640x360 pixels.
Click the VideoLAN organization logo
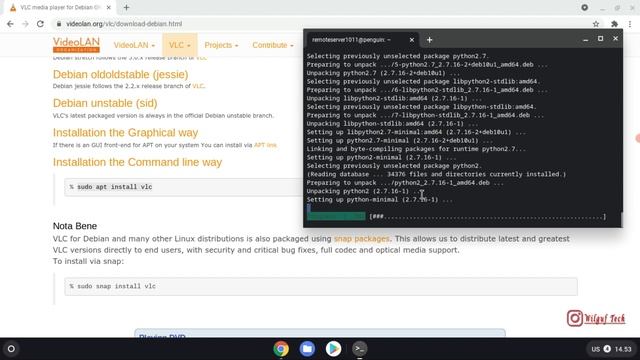point(76,45)
